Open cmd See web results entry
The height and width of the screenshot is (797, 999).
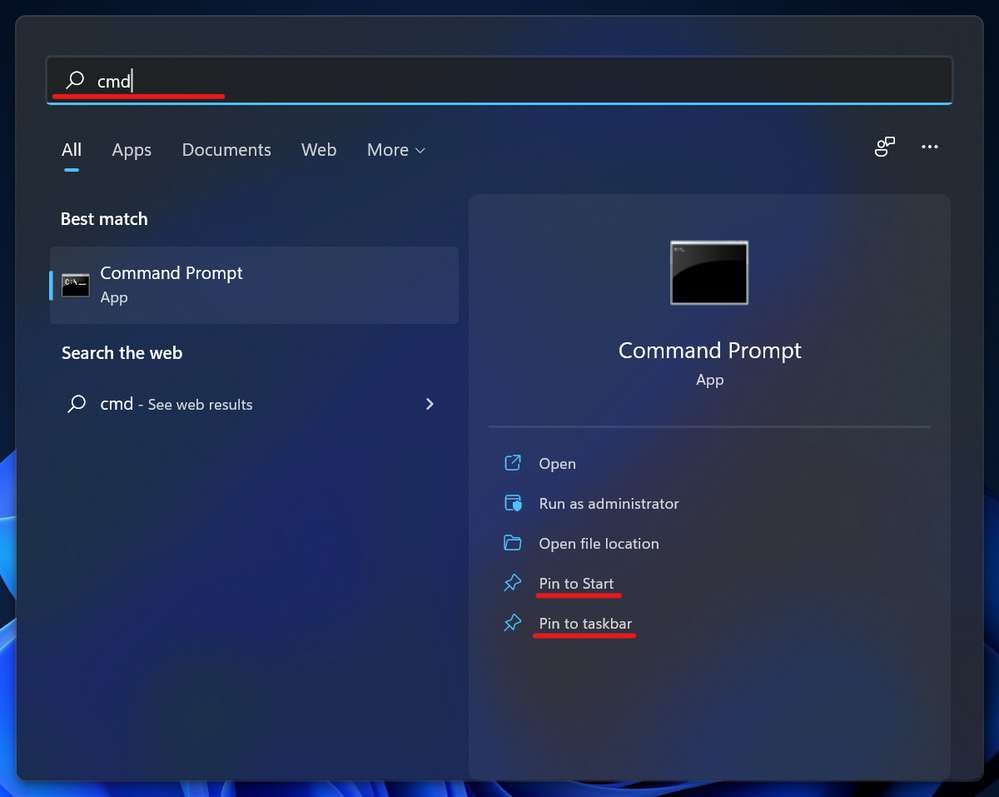click(x=254, y=404)
